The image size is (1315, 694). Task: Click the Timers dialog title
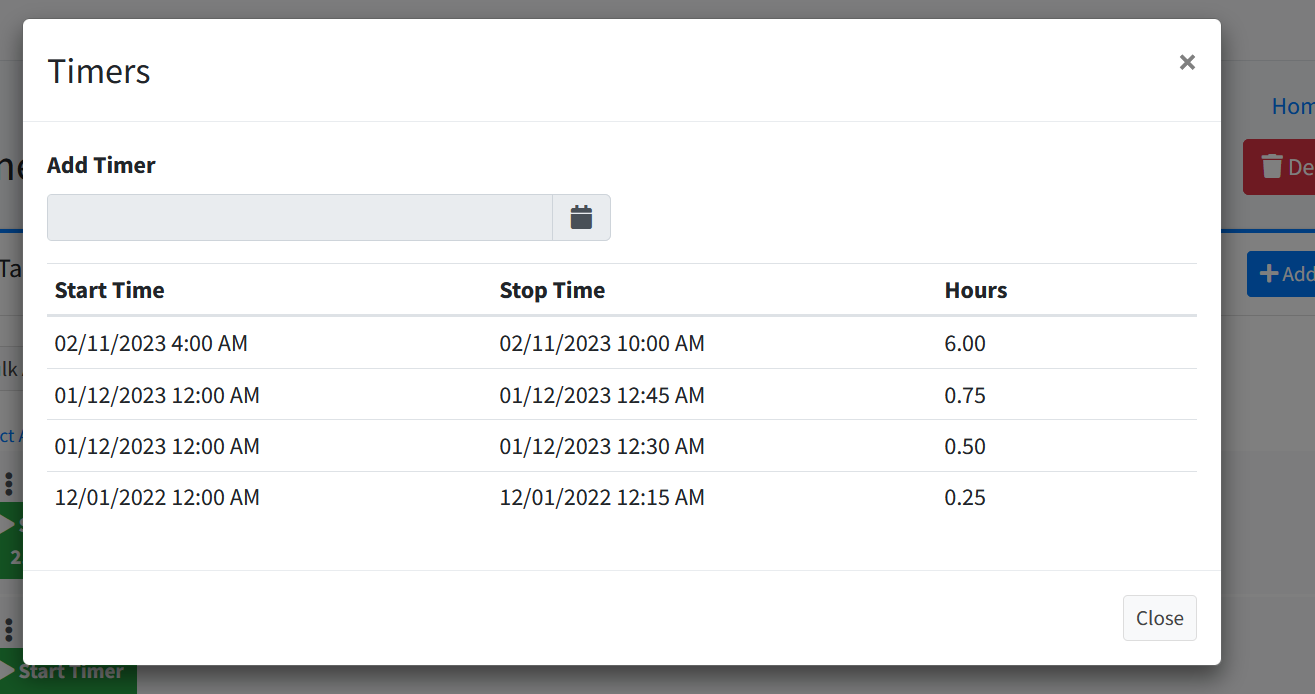pyautogui.click(x=99, y=71)
